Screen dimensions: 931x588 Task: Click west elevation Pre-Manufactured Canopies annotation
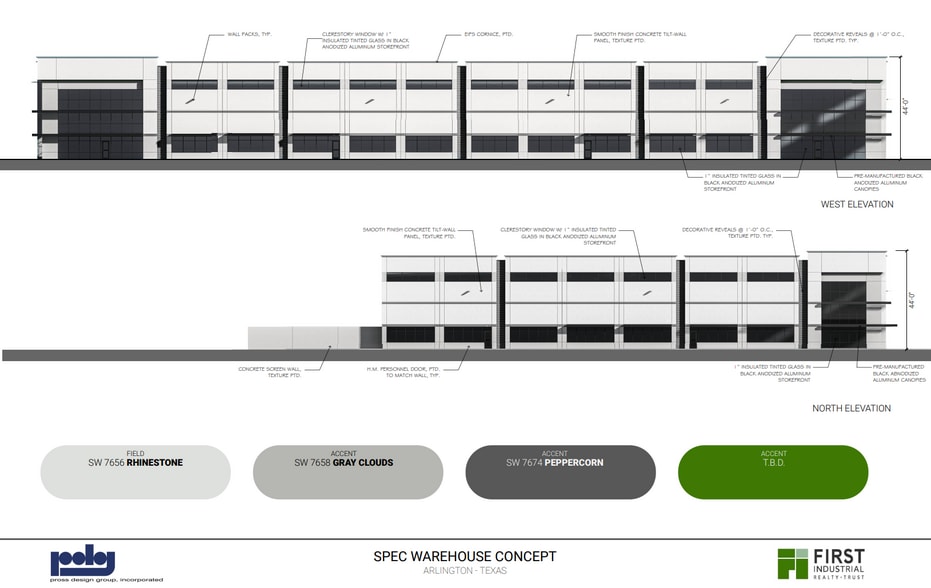coord(880,183)
